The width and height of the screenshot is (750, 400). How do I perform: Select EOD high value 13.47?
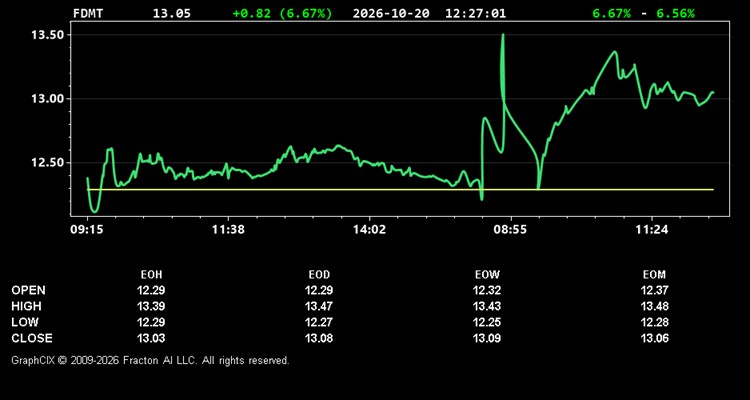319,306
